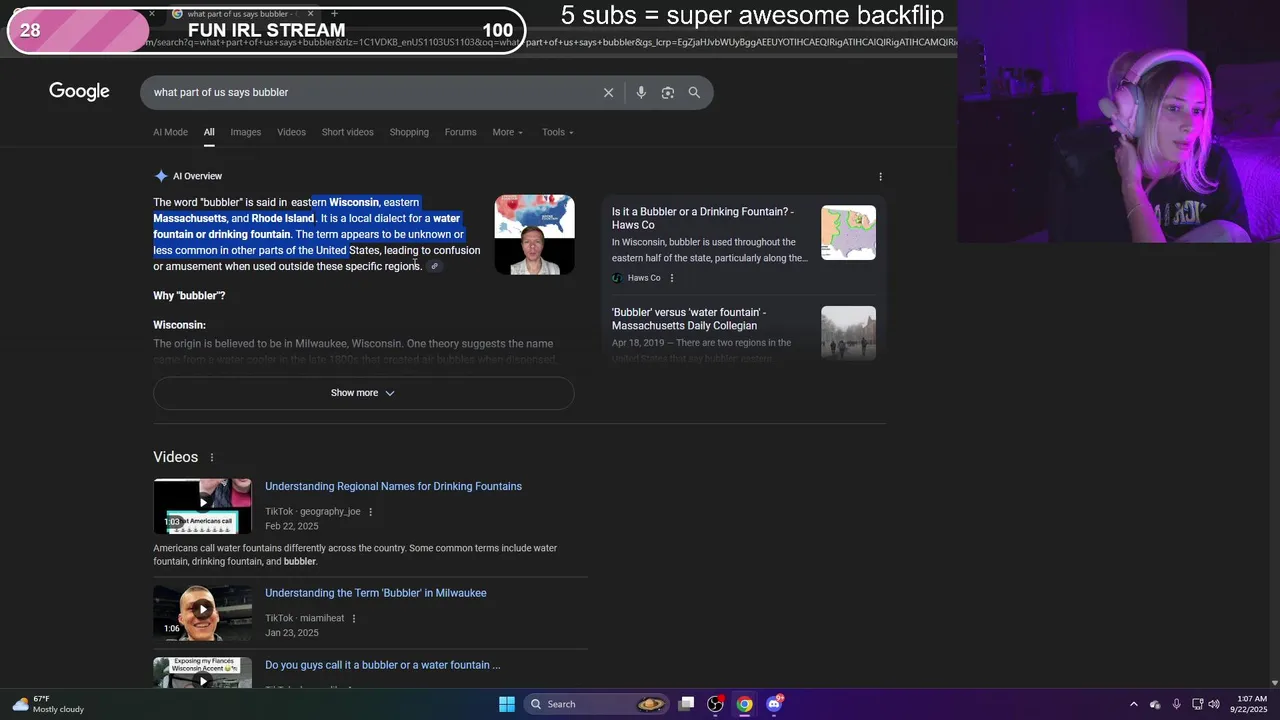Play the geography_joe 1:03 video thumbnail
Screen dimensions: 1280x720
tap(202, 506)
